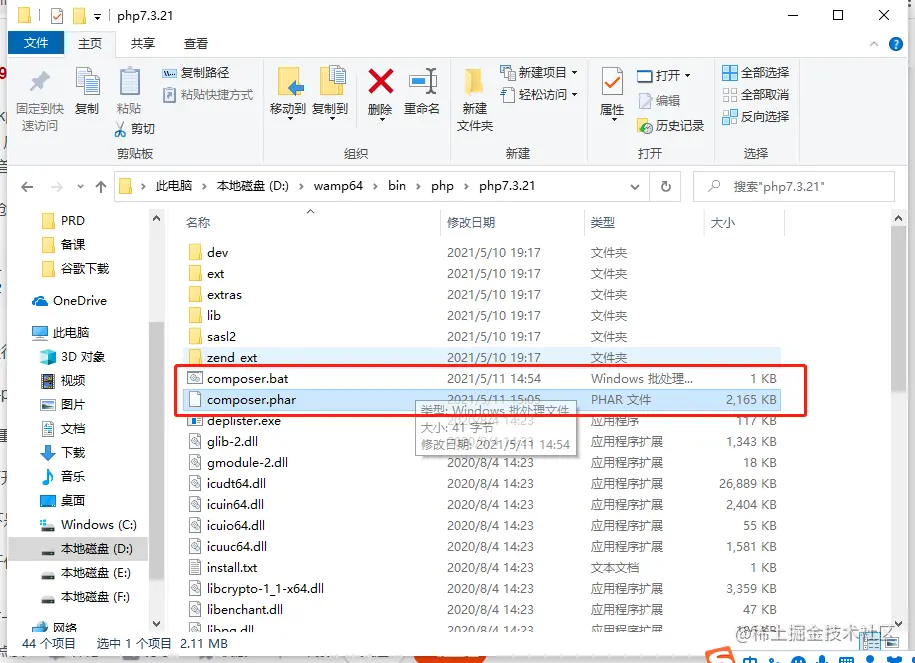Click the Properties (属性) icon
915x663 pixels.
coord(612,82)
